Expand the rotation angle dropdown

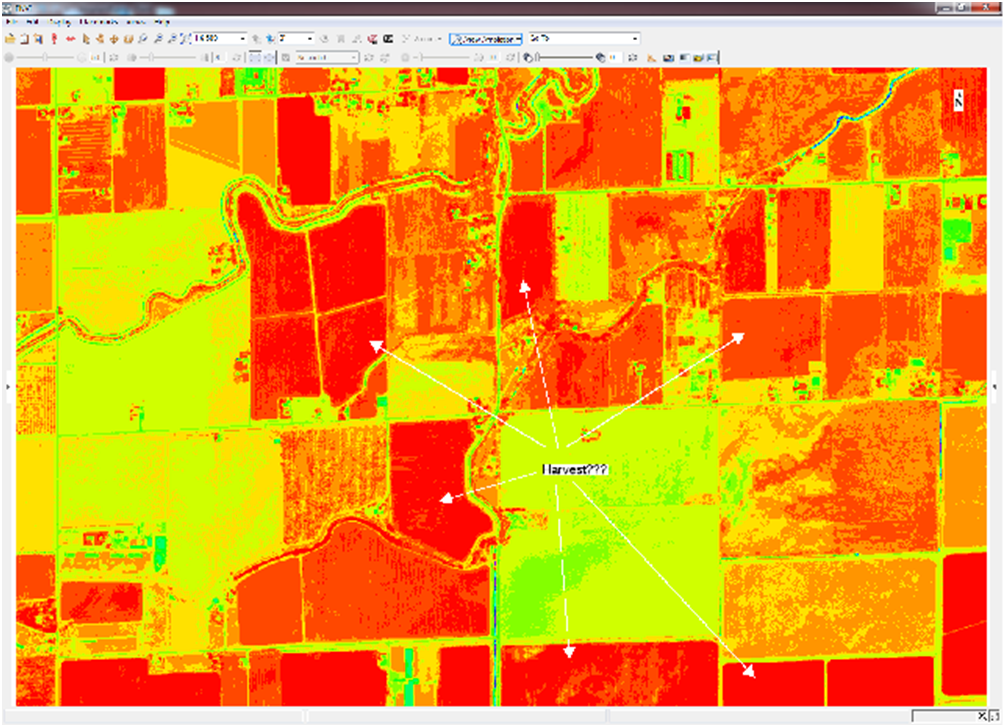coord(310,39)
